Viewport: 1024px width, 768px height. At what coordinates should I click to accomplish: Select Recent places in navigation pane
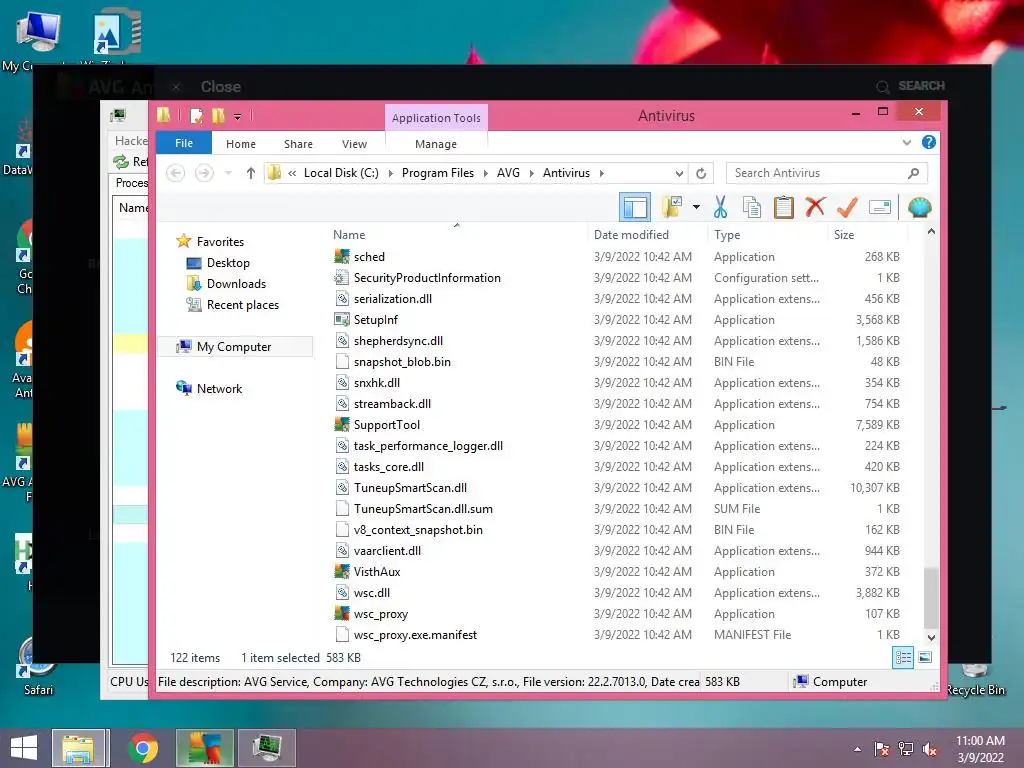click(x=242, y=304)
